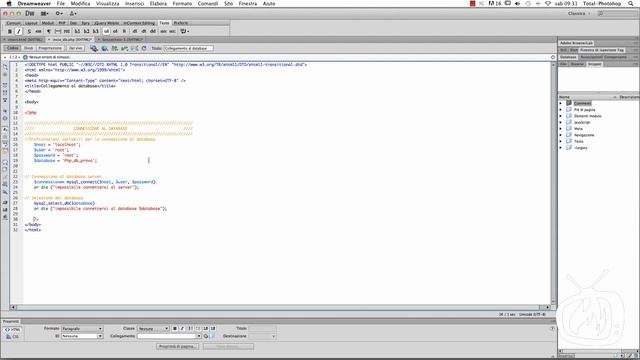Expand the Meta snippets folder
The width and height of the screenshot is (640, 360).
pyautogui.click(x=560, y=129)
